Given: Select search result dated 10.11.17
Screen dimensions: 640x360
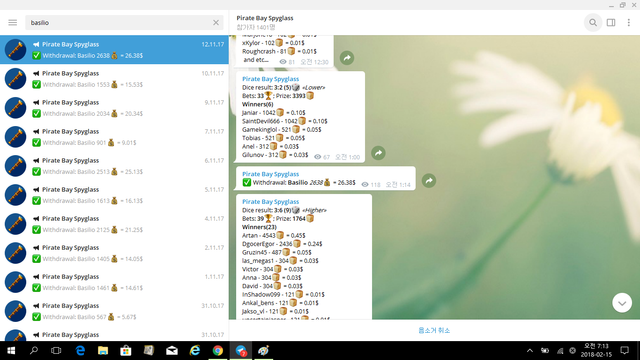Looking at the screenshot, I should [x=114, y=78].
